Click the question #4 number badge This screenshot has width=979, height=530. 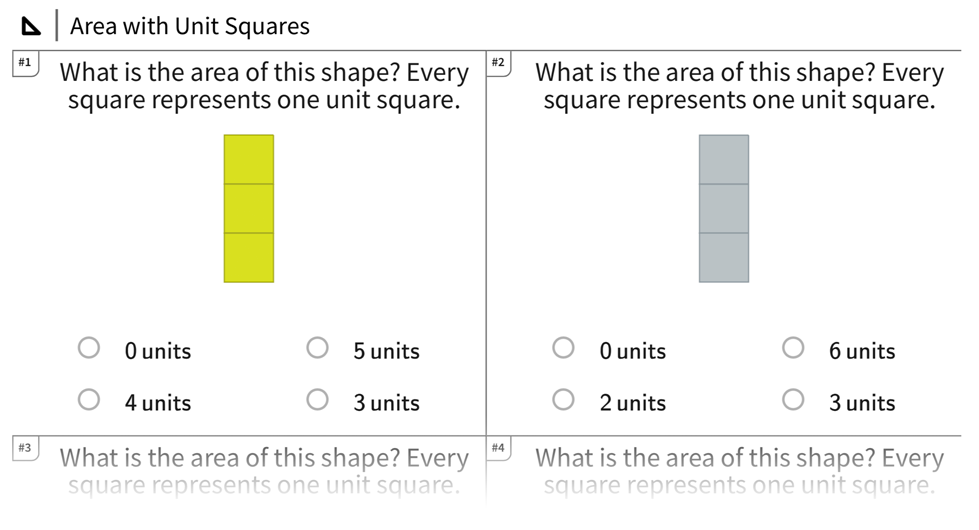coord(499,448)
